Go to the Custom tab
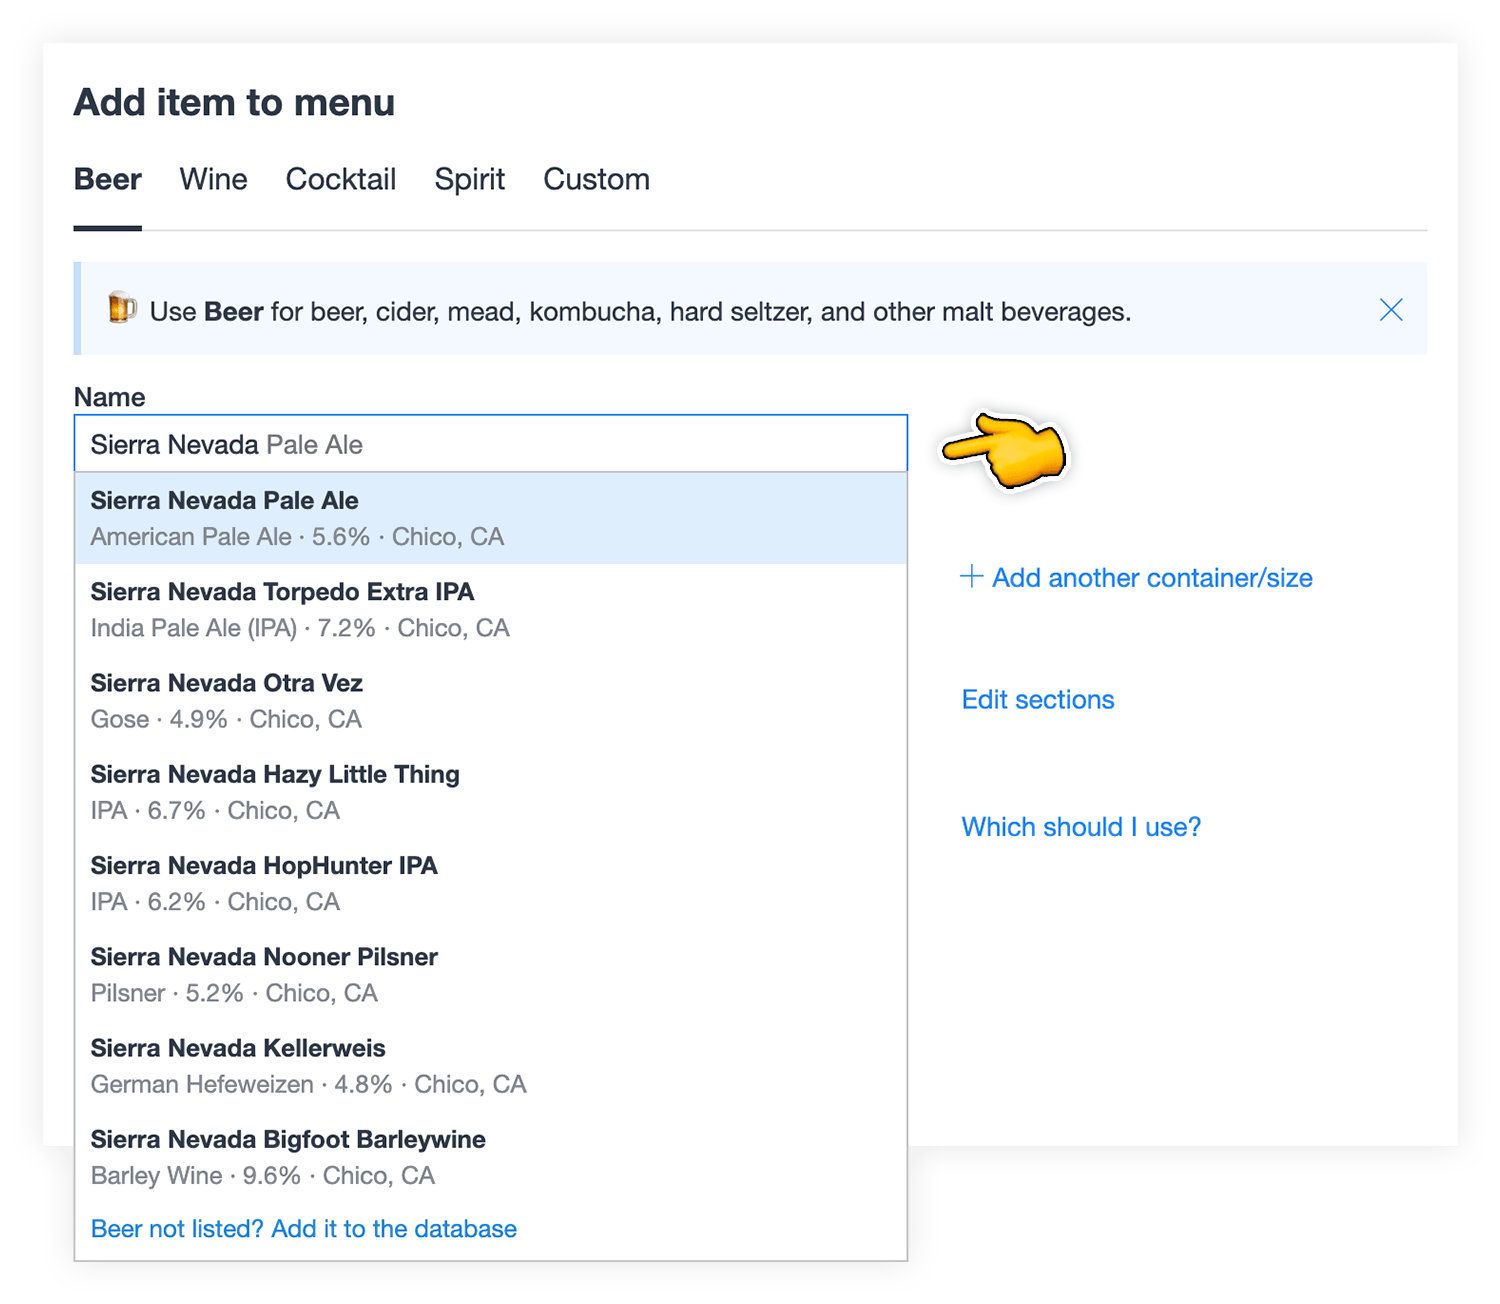The width and height of the screenshot is (1500, 1304). (x=596, y=180)
